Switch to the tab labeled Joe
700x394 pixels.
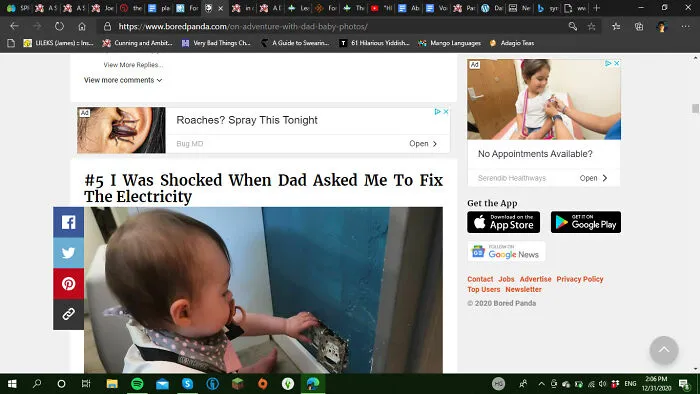coord(102,8)
